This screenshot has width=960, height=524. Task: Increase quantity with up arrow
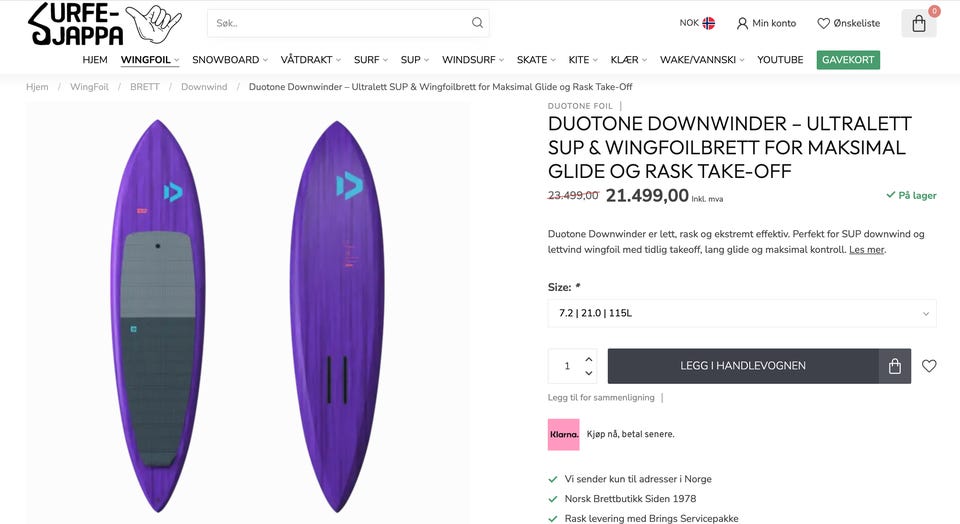[589, 359]
